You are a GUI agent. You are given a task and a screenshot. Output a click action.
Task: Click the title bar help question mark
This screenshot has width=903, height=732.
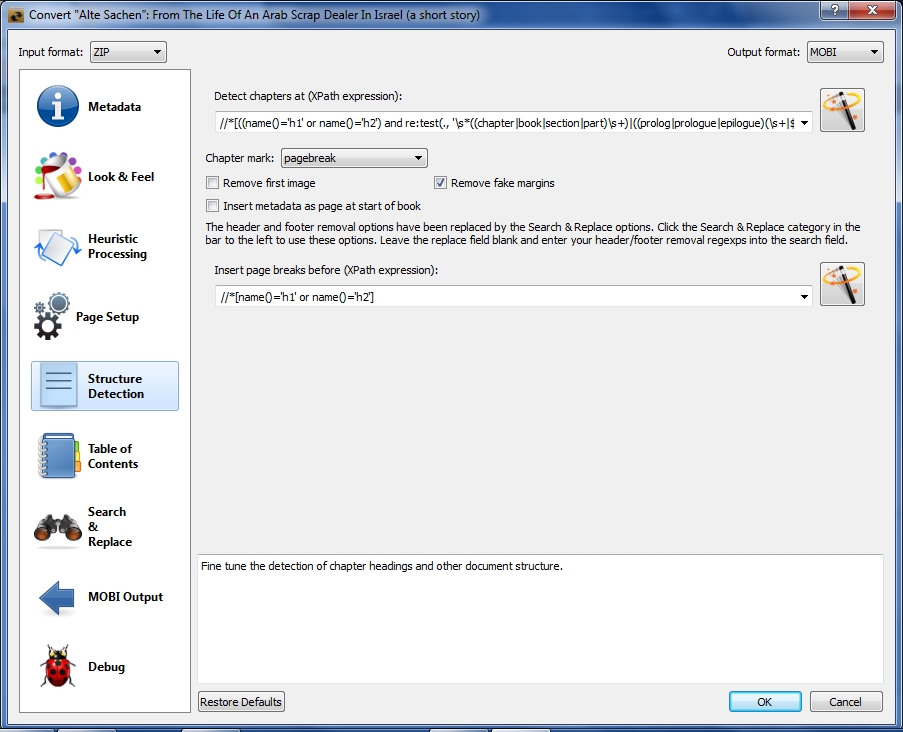835,9
